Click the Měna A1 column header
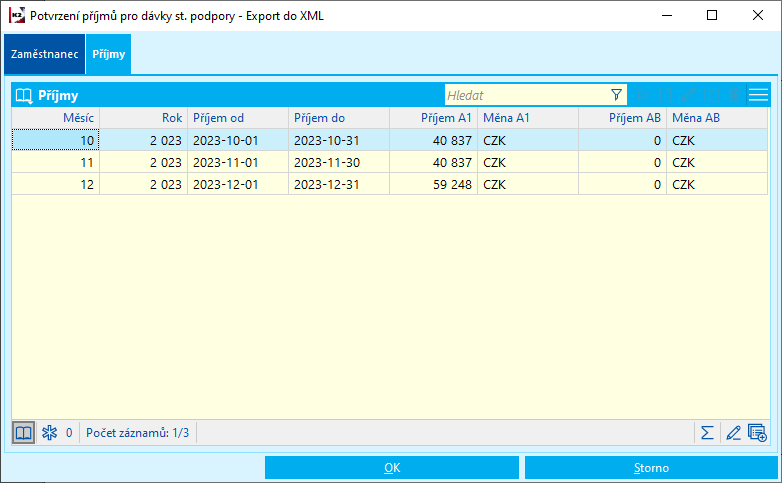The image size is (782, 483). [528, 118]
